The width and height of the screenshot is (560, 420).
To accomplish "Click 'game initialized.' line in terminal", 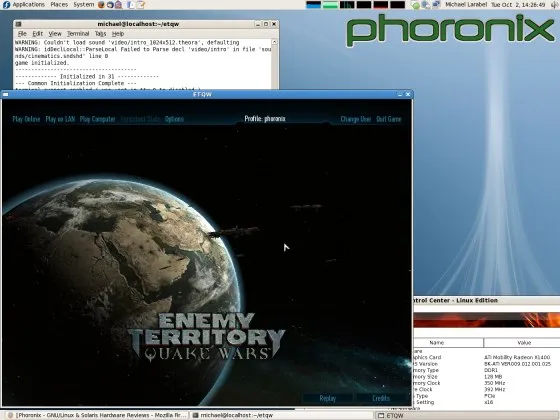I will click(41, 63).
